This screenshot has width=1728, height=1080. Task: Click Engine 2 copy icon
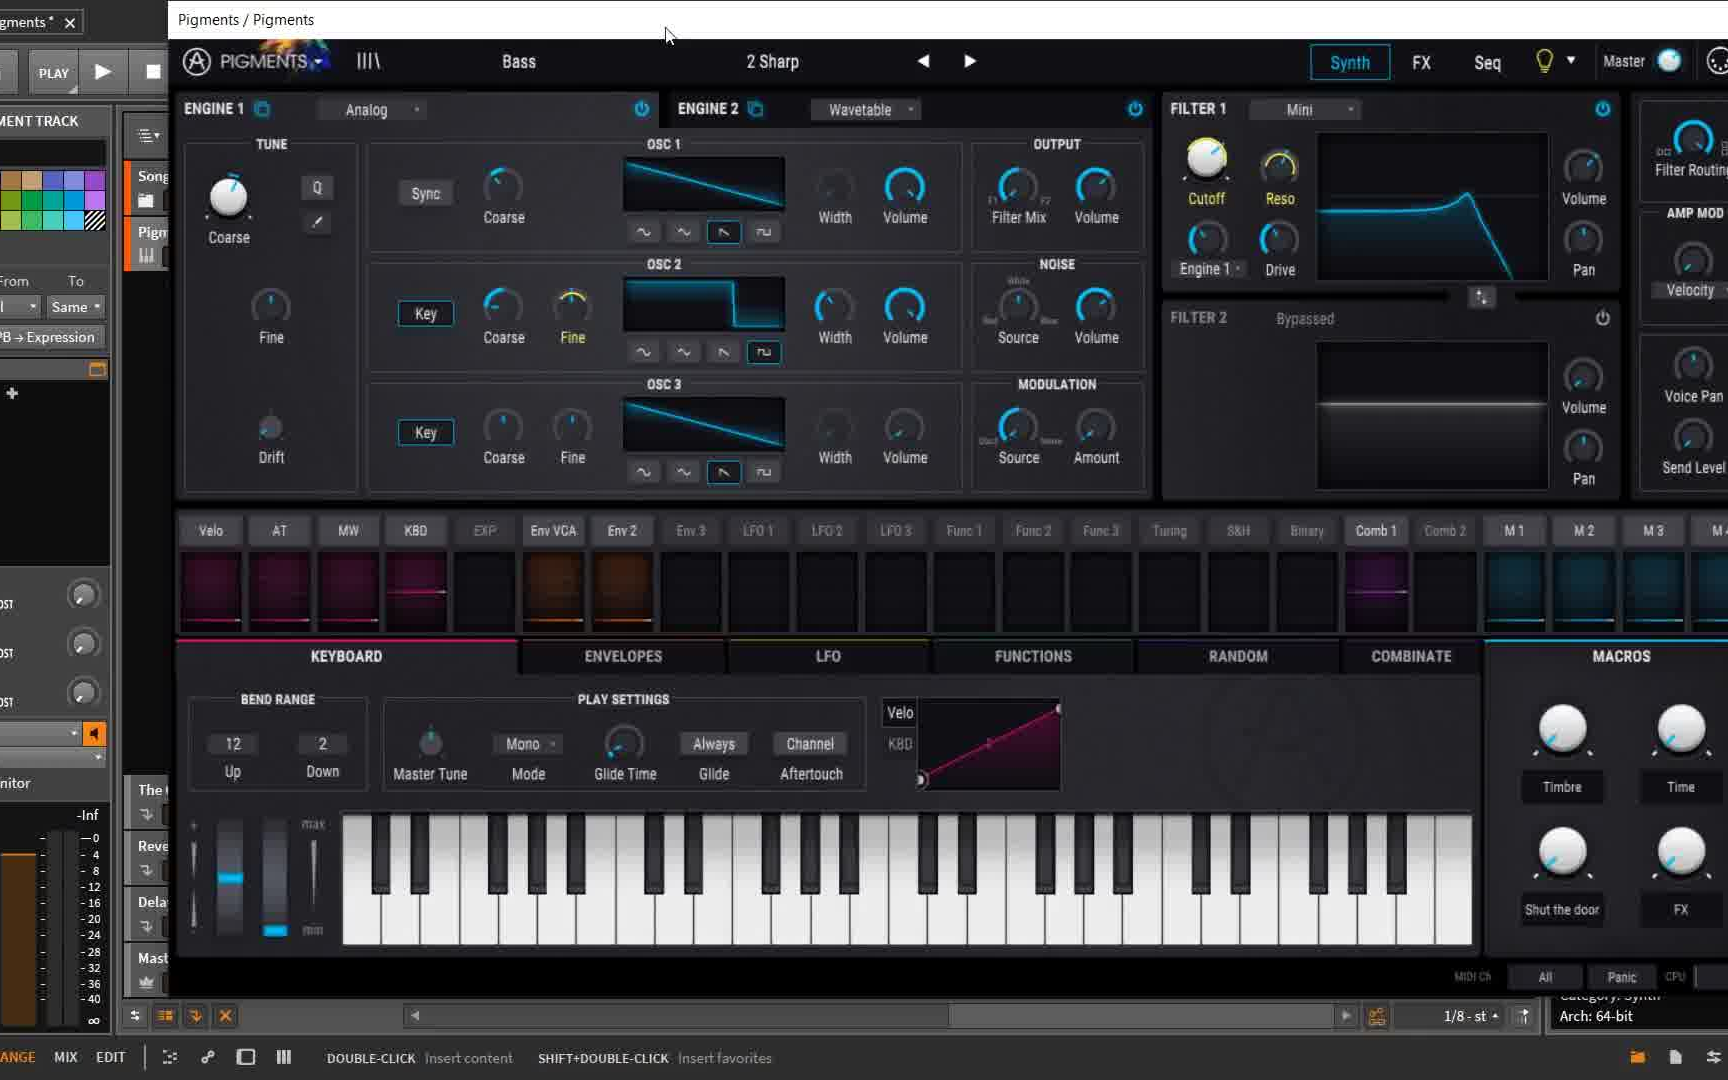(756, 108)
